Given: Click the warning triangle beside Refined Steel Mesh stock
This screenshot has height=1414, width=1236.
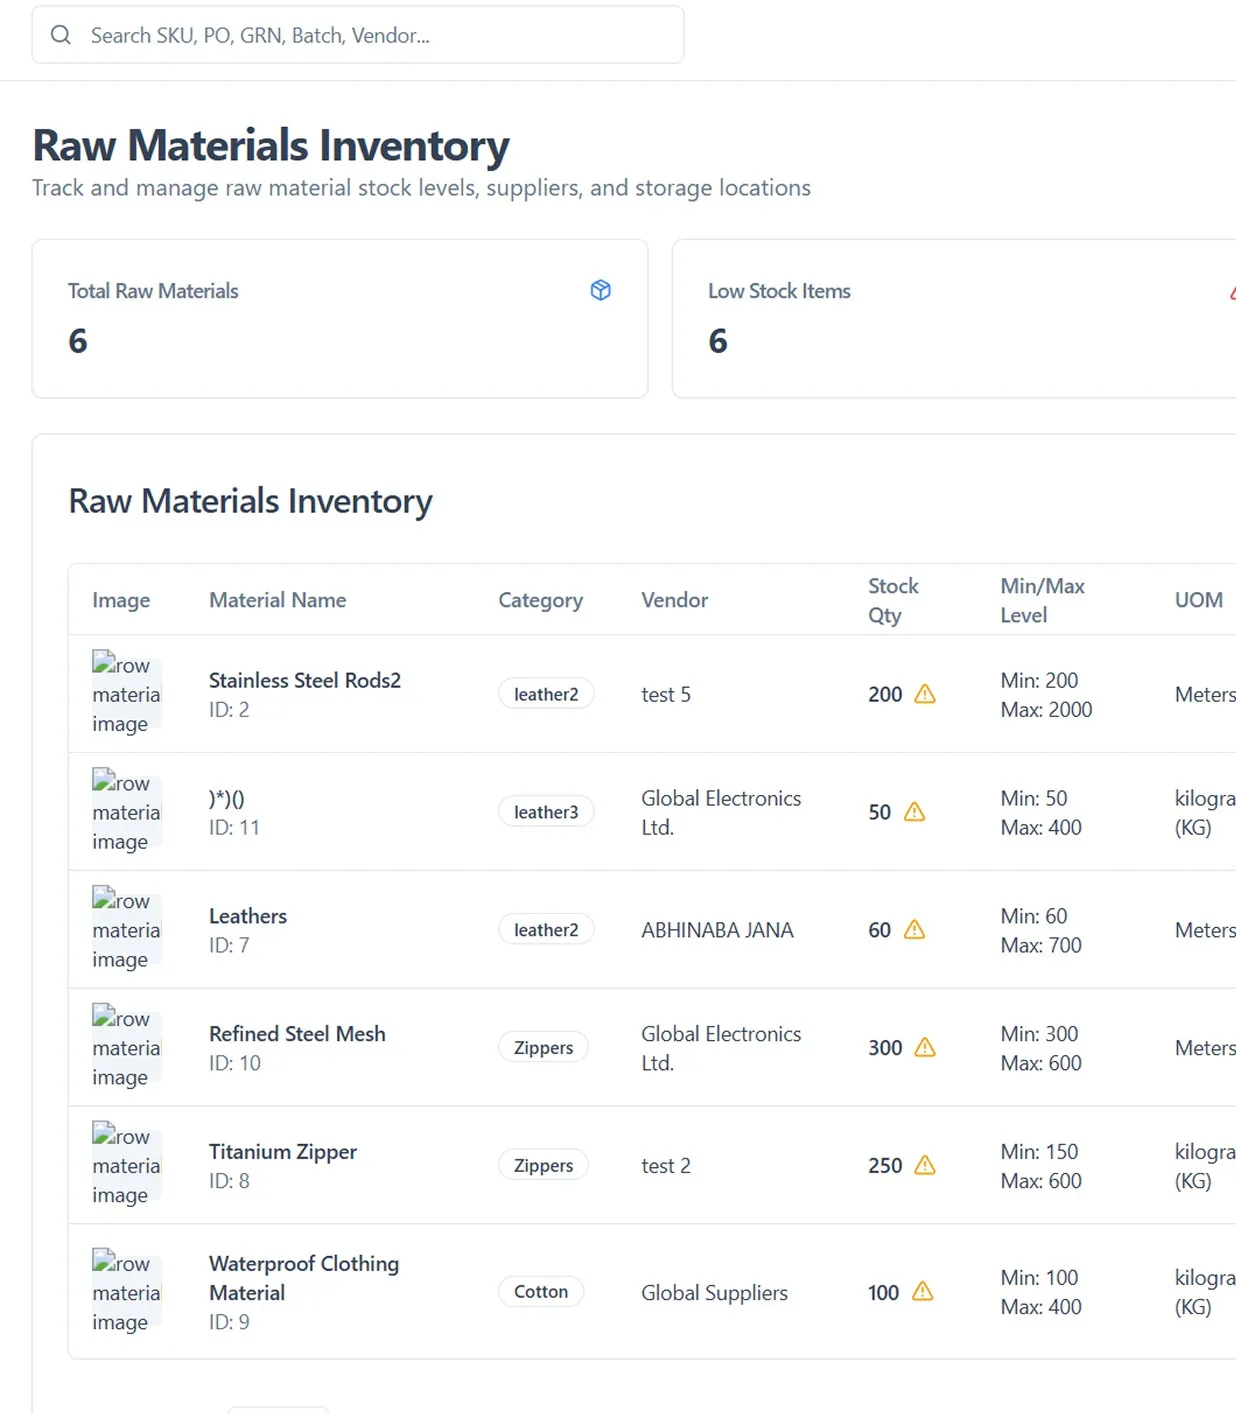Looking at the screenshot, I should [926, 1047].
